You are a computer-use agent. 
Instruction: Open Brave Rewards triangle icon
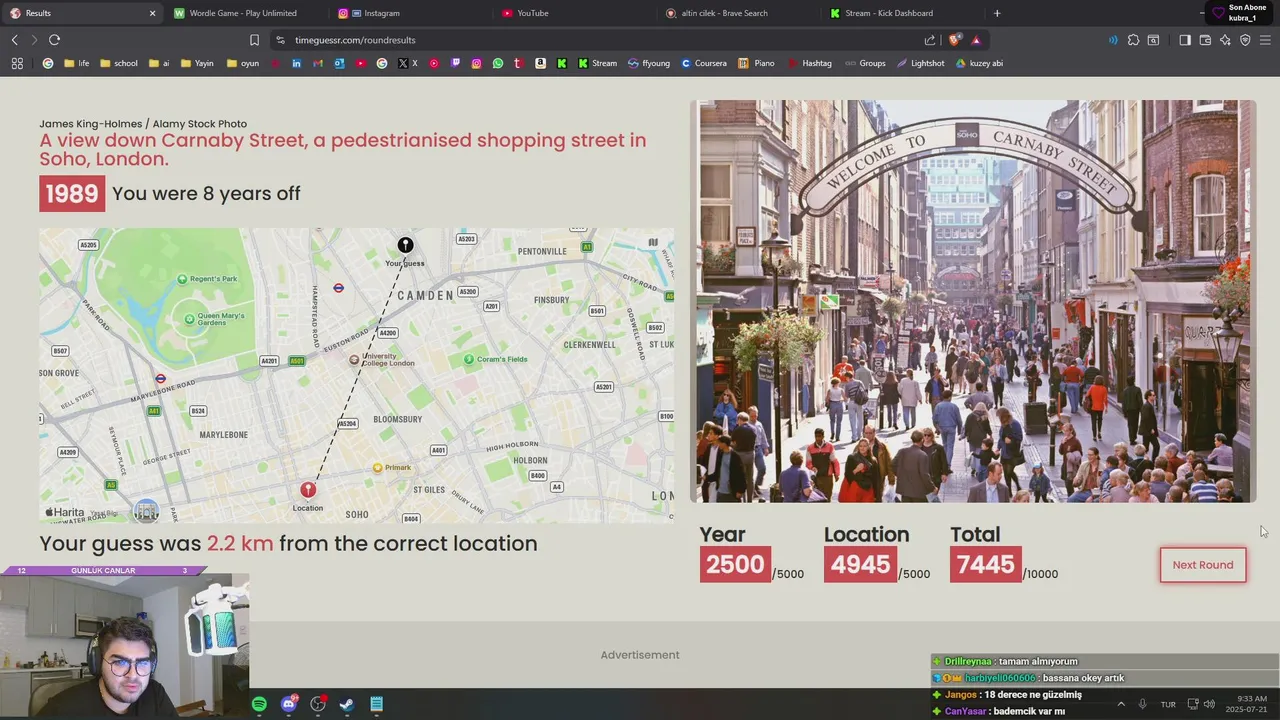coord(976,40)
